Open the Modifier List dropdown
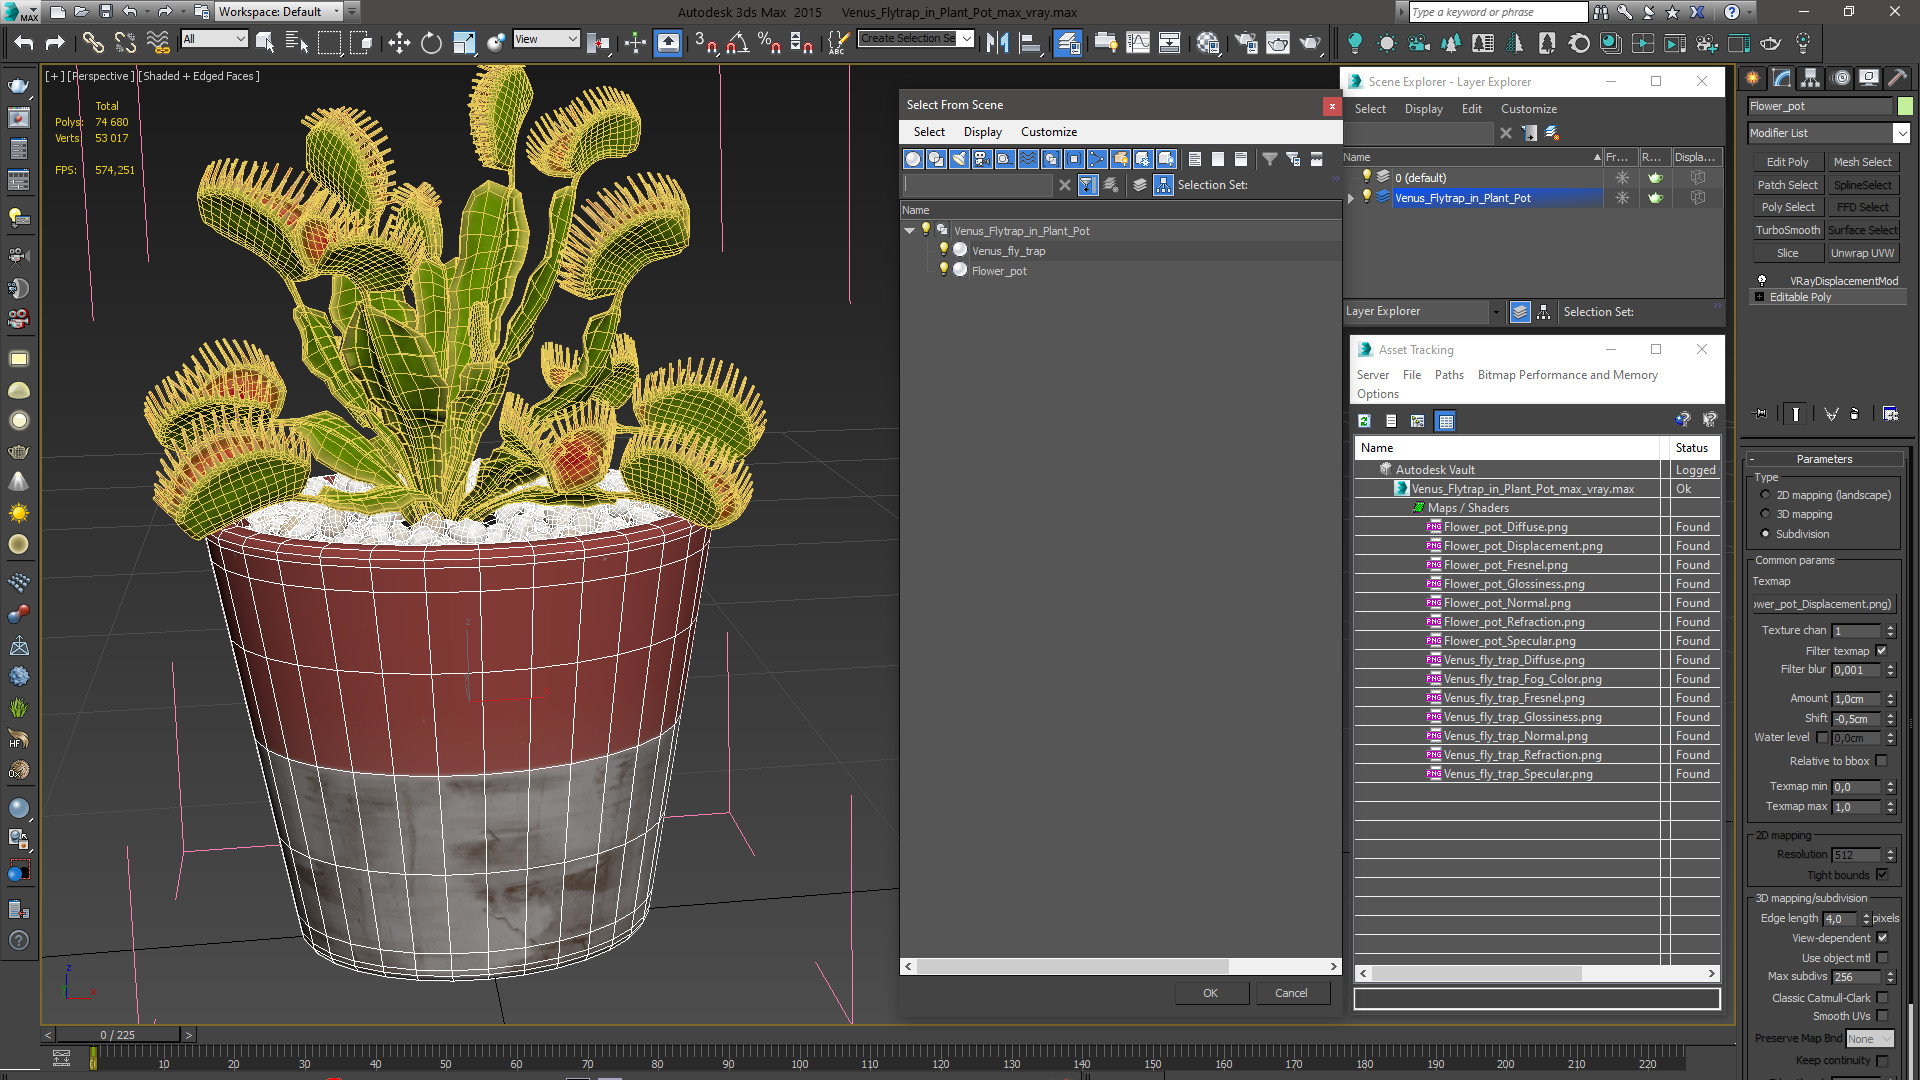1920x1080 pixels. tap(1901, 133)
